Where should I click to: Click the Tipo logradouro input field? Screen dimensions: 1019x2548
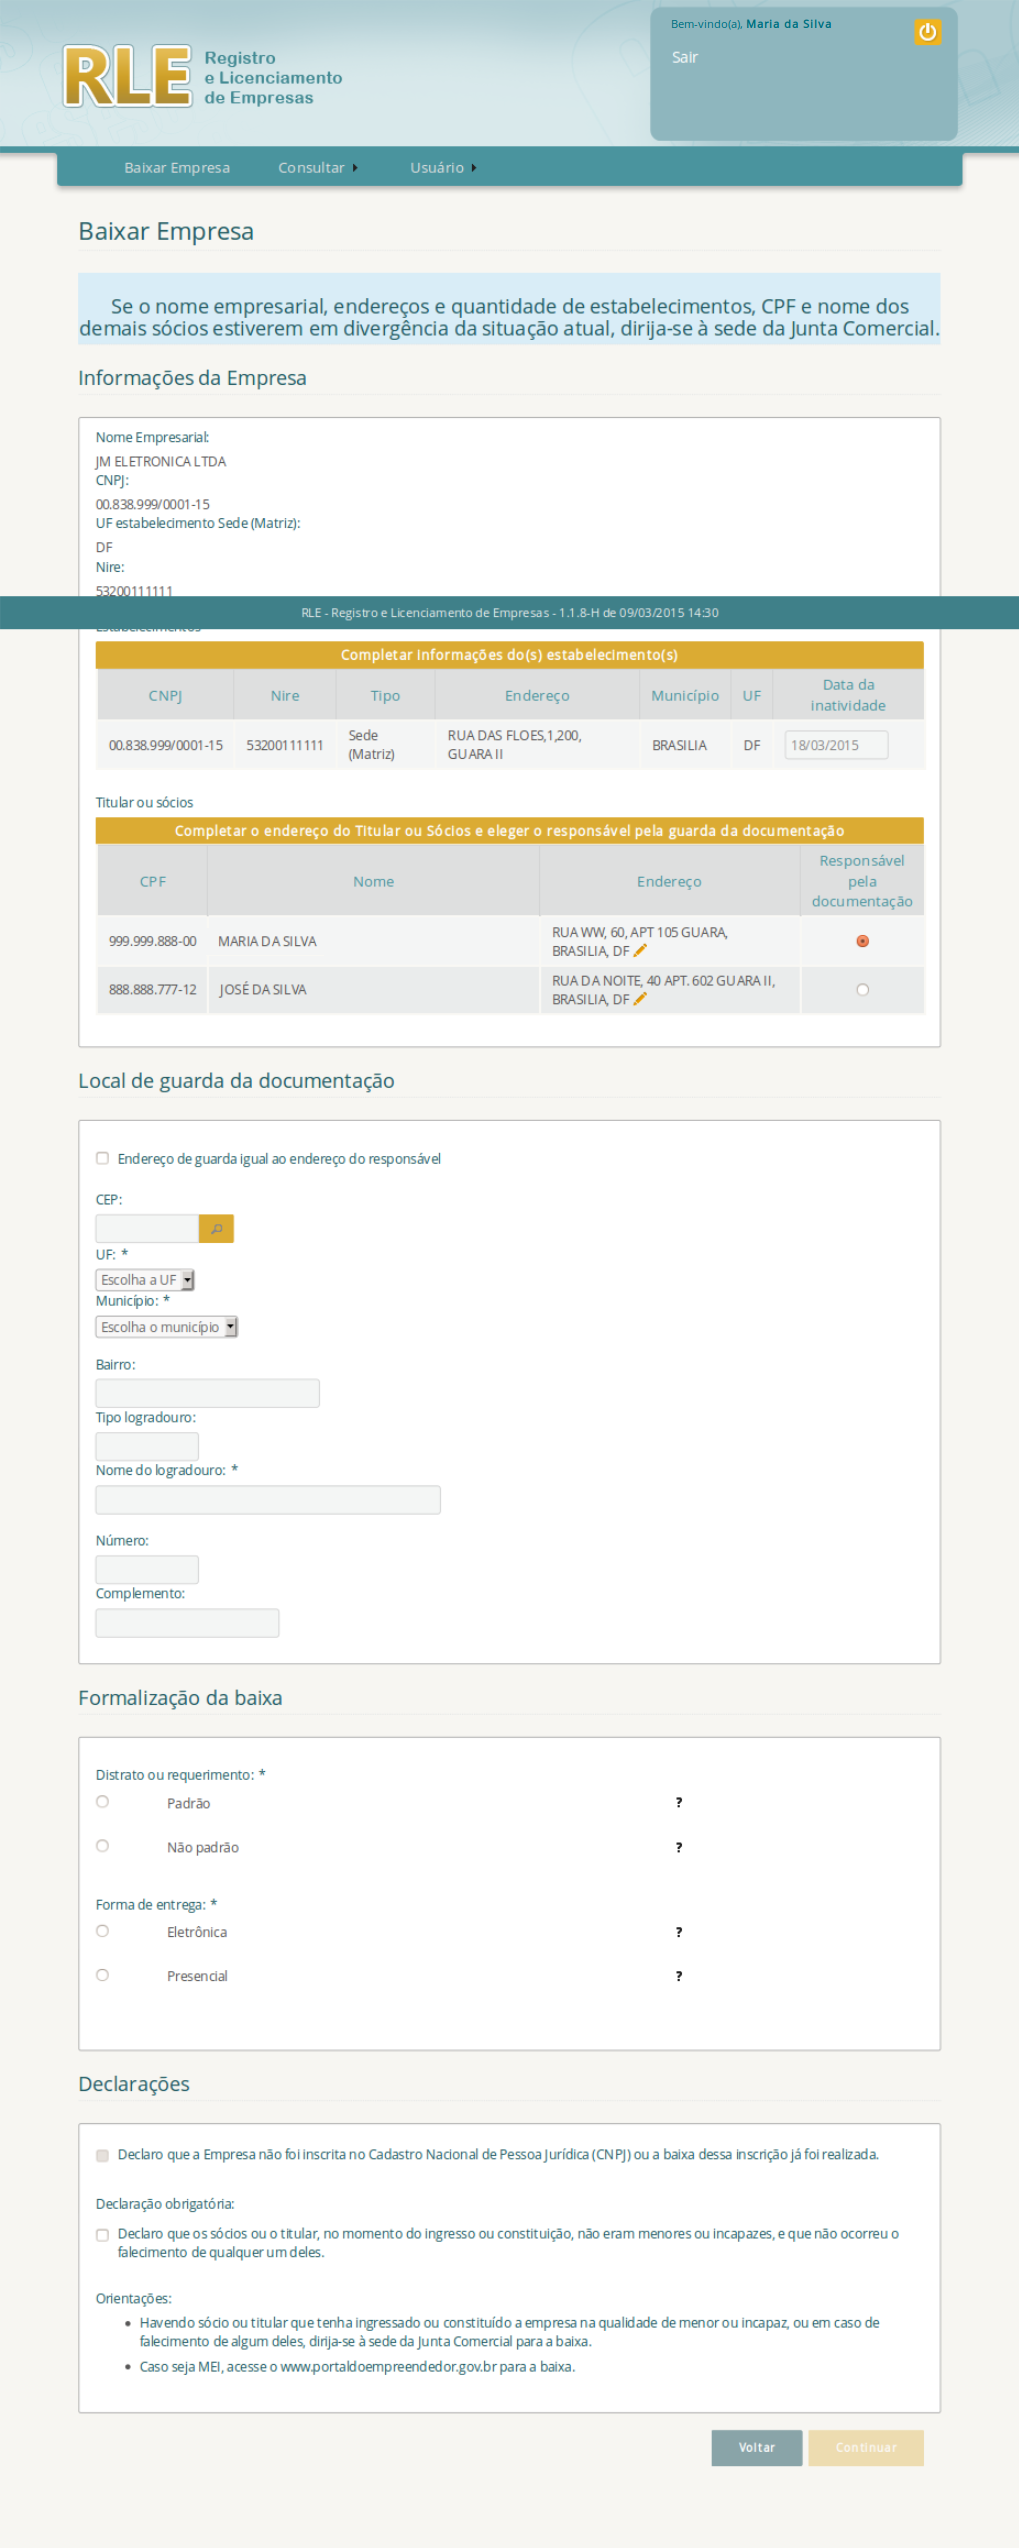tap(147, 1446)
